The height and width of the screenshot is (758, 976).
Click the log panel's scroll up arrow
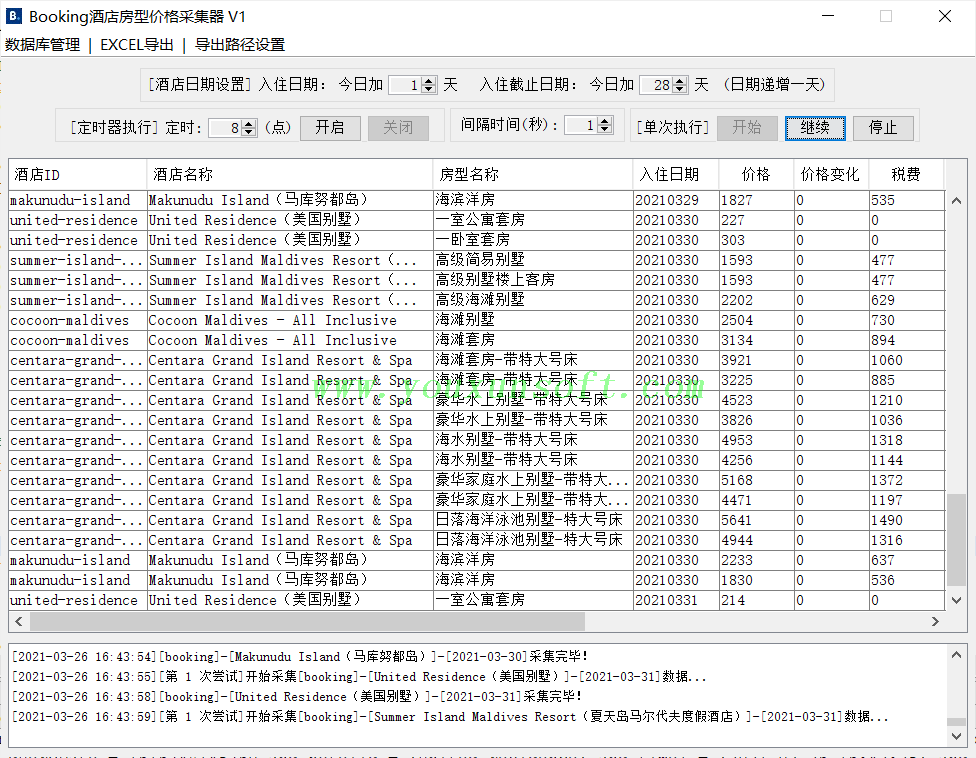pos(956,655)
